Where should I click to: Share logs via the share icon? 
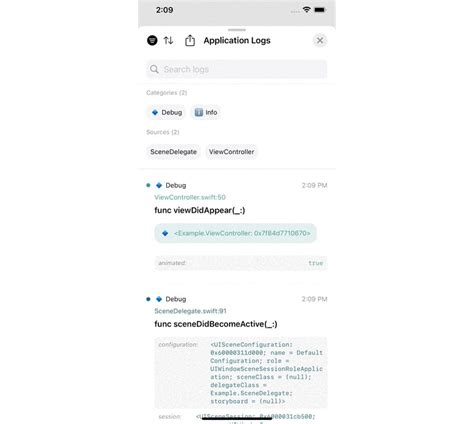[x=190, y=40]
